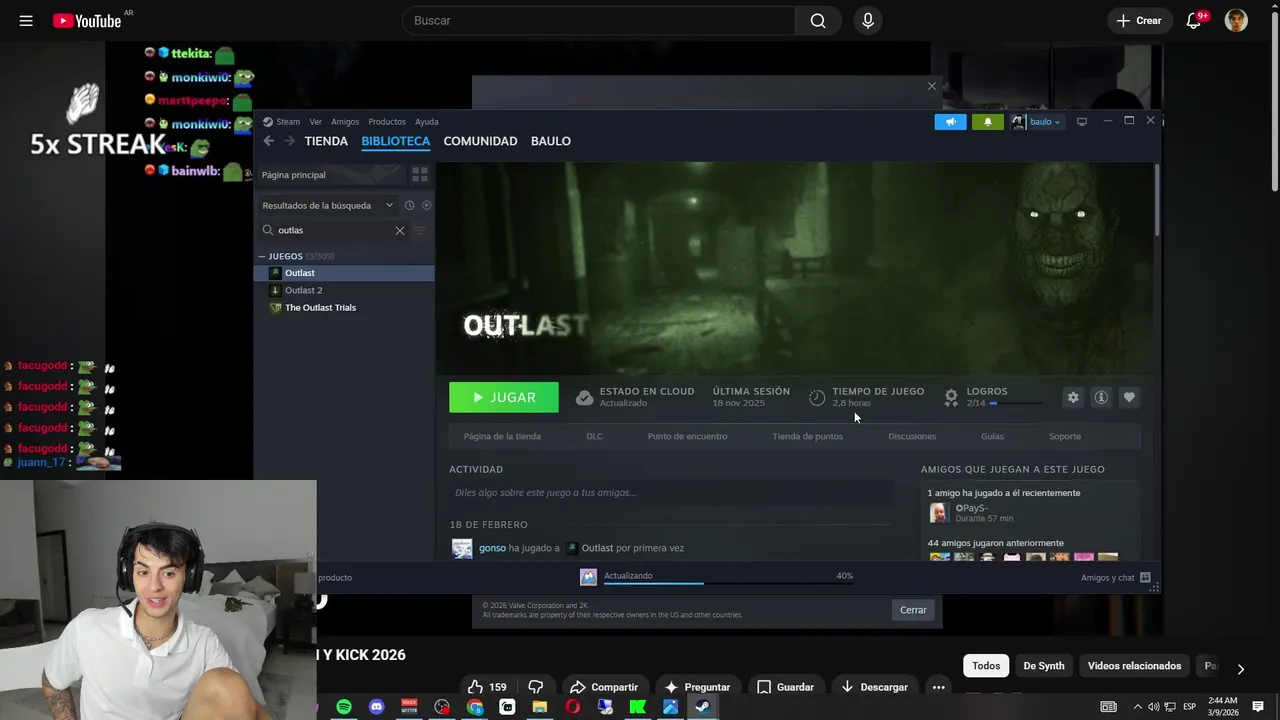Show Outlast game info icon
The width and height of the screenshot is (1280, 720).
[x=1101, y=397]
